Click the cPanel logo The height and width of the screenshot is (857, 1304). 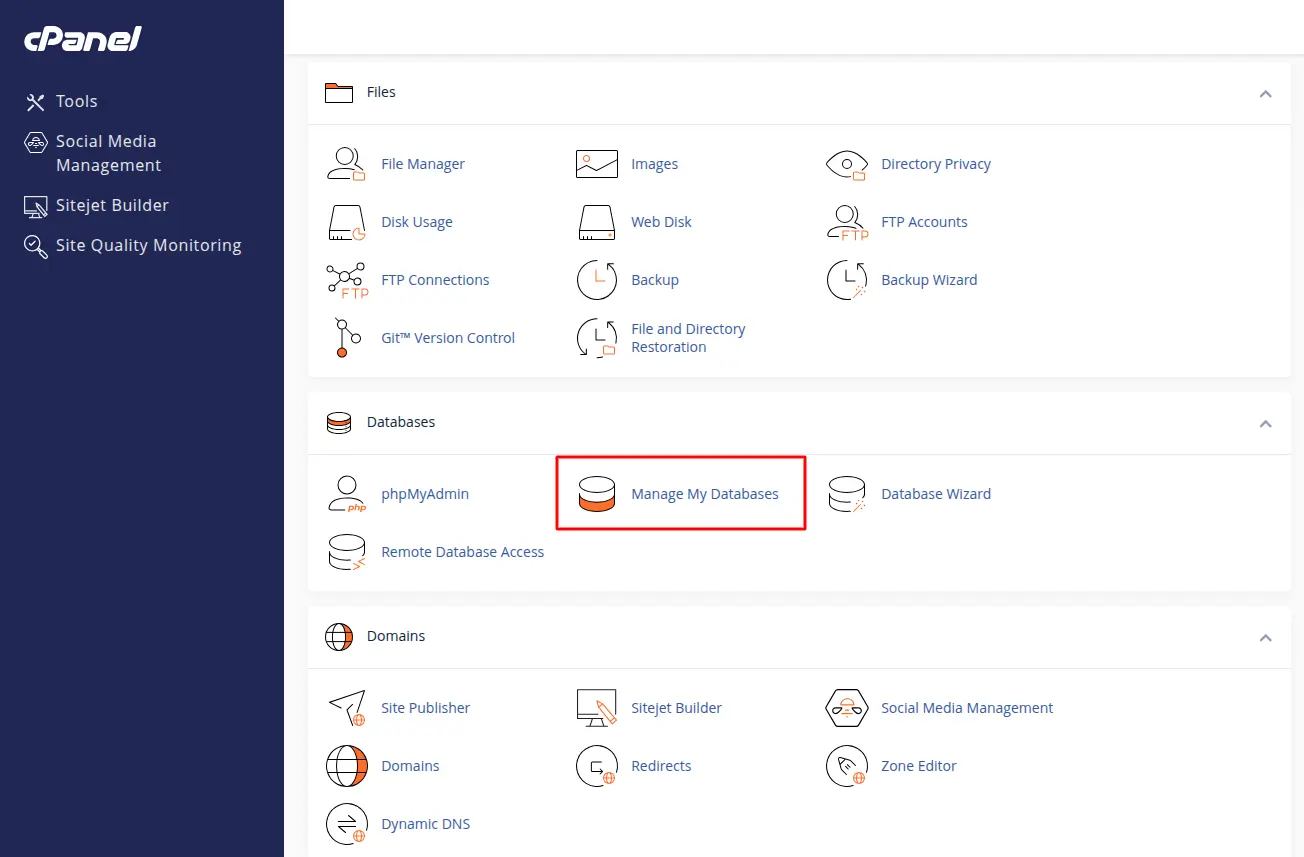(x=83, y=39)
